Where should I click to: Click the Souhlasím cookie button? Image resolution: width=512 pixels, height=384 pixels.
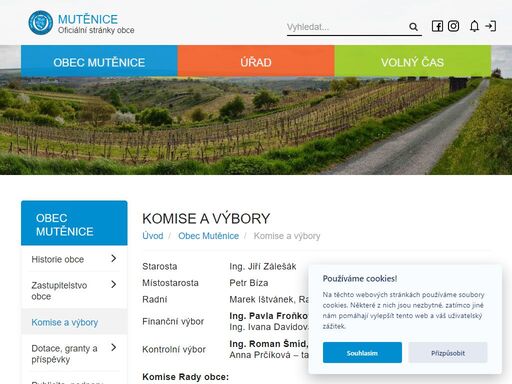(362, 353)
